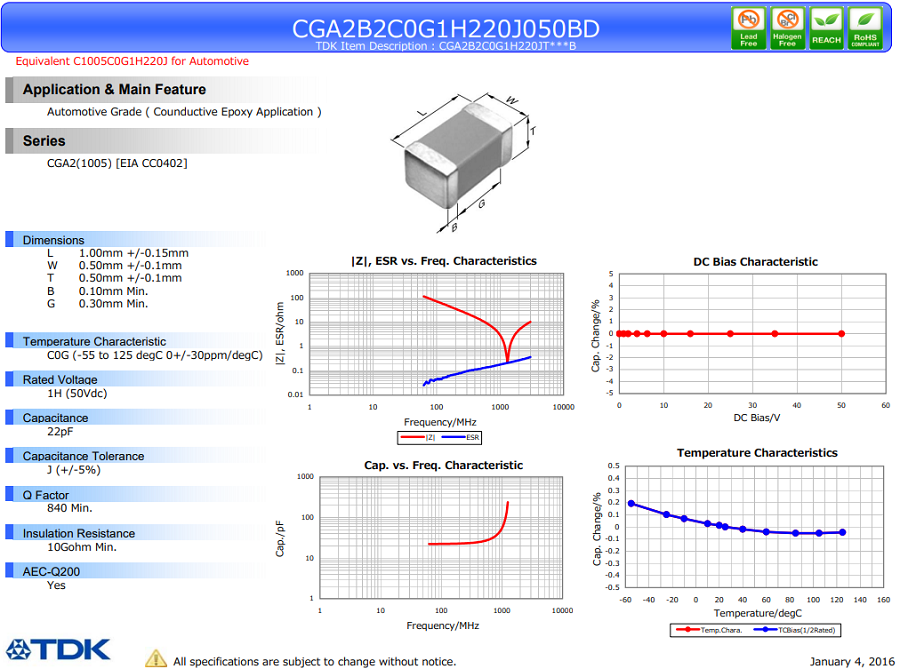Click the specifications subject to change notice
This screenshot has height=669, width=900.
(x=315, y=662)
